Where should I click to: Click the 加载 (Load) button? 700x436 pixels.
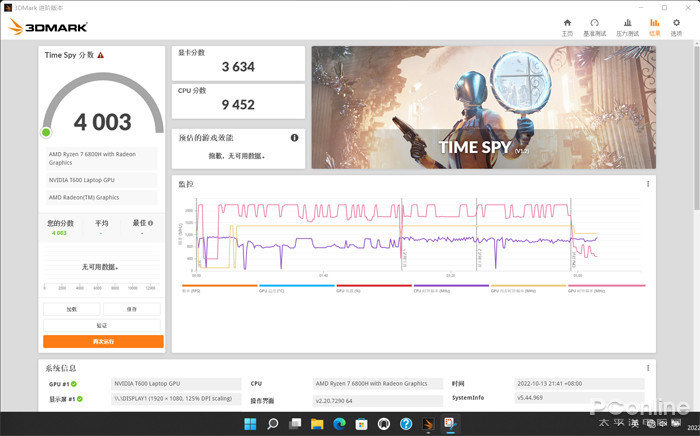pos(71,309)
